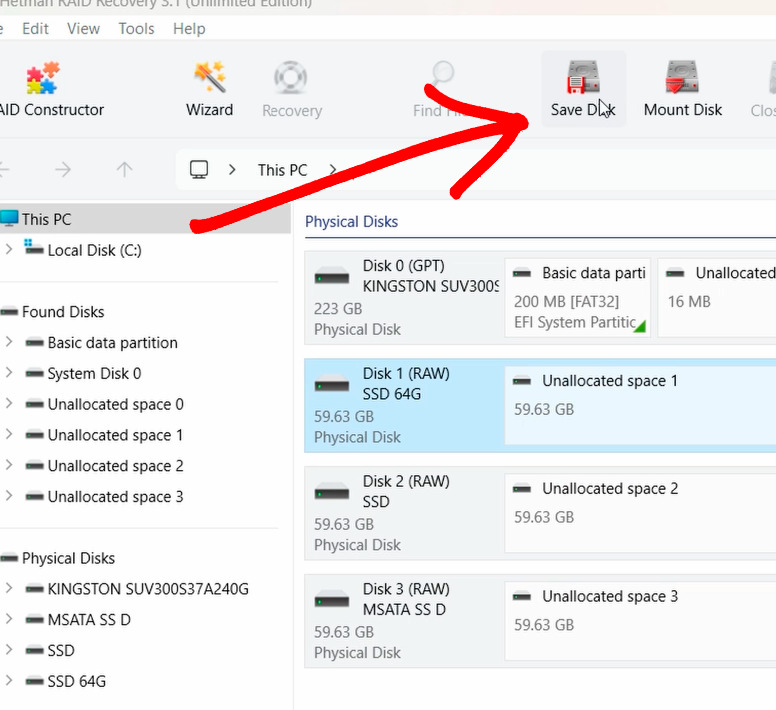Image resolution: width=776 pixels, height=710 pixels.
Task: Select Found Disks group in tree
Action: (63, 312)
